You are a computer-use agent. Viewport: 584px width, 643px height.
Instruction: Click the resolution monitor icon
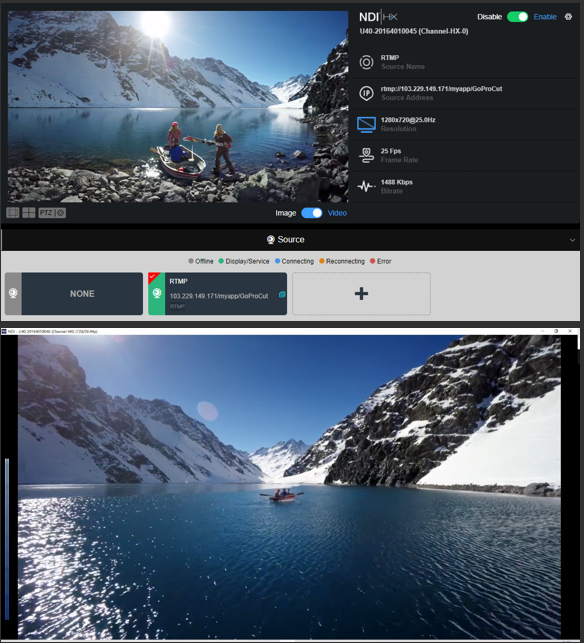pos(366,125)
